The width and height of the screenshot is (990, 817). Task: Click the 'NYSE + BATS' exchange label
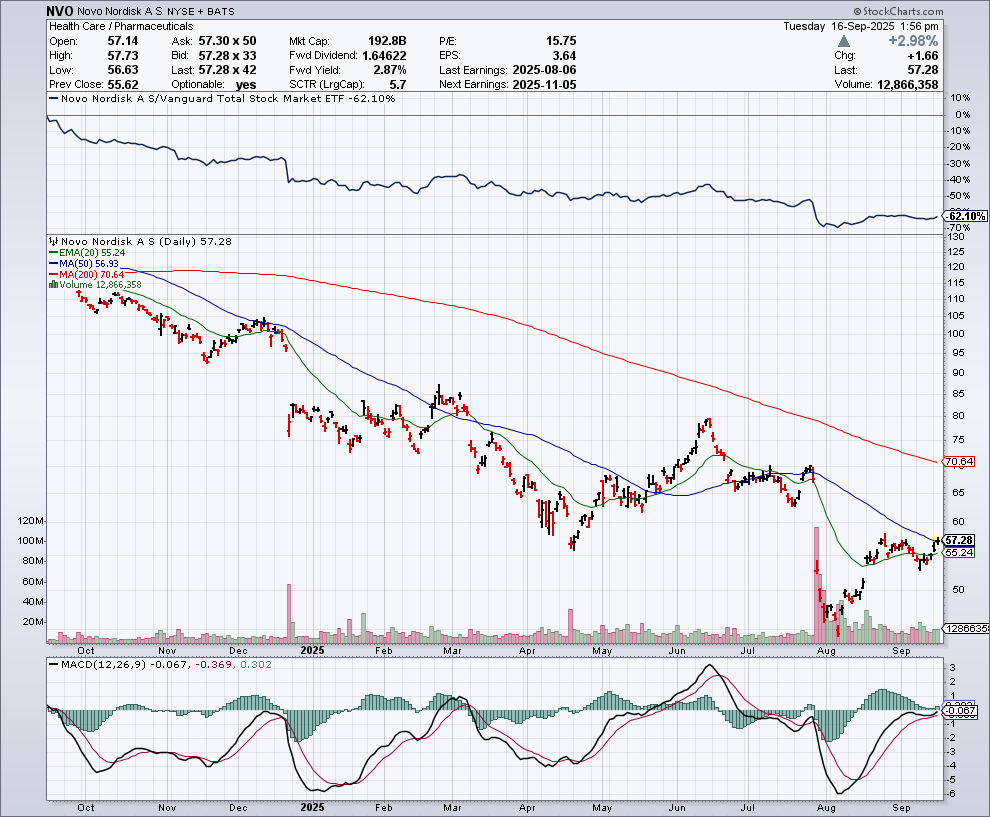click(200, 11)
